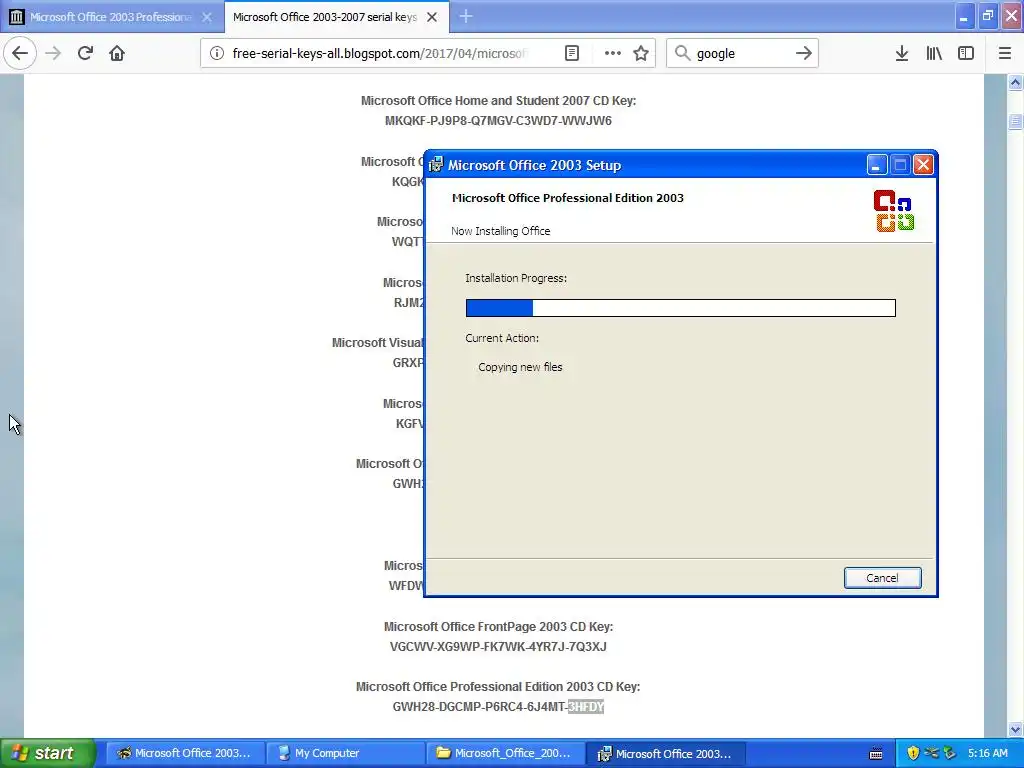Open the downloads panel
This screenshot has width=1024, height=768.
902,53
